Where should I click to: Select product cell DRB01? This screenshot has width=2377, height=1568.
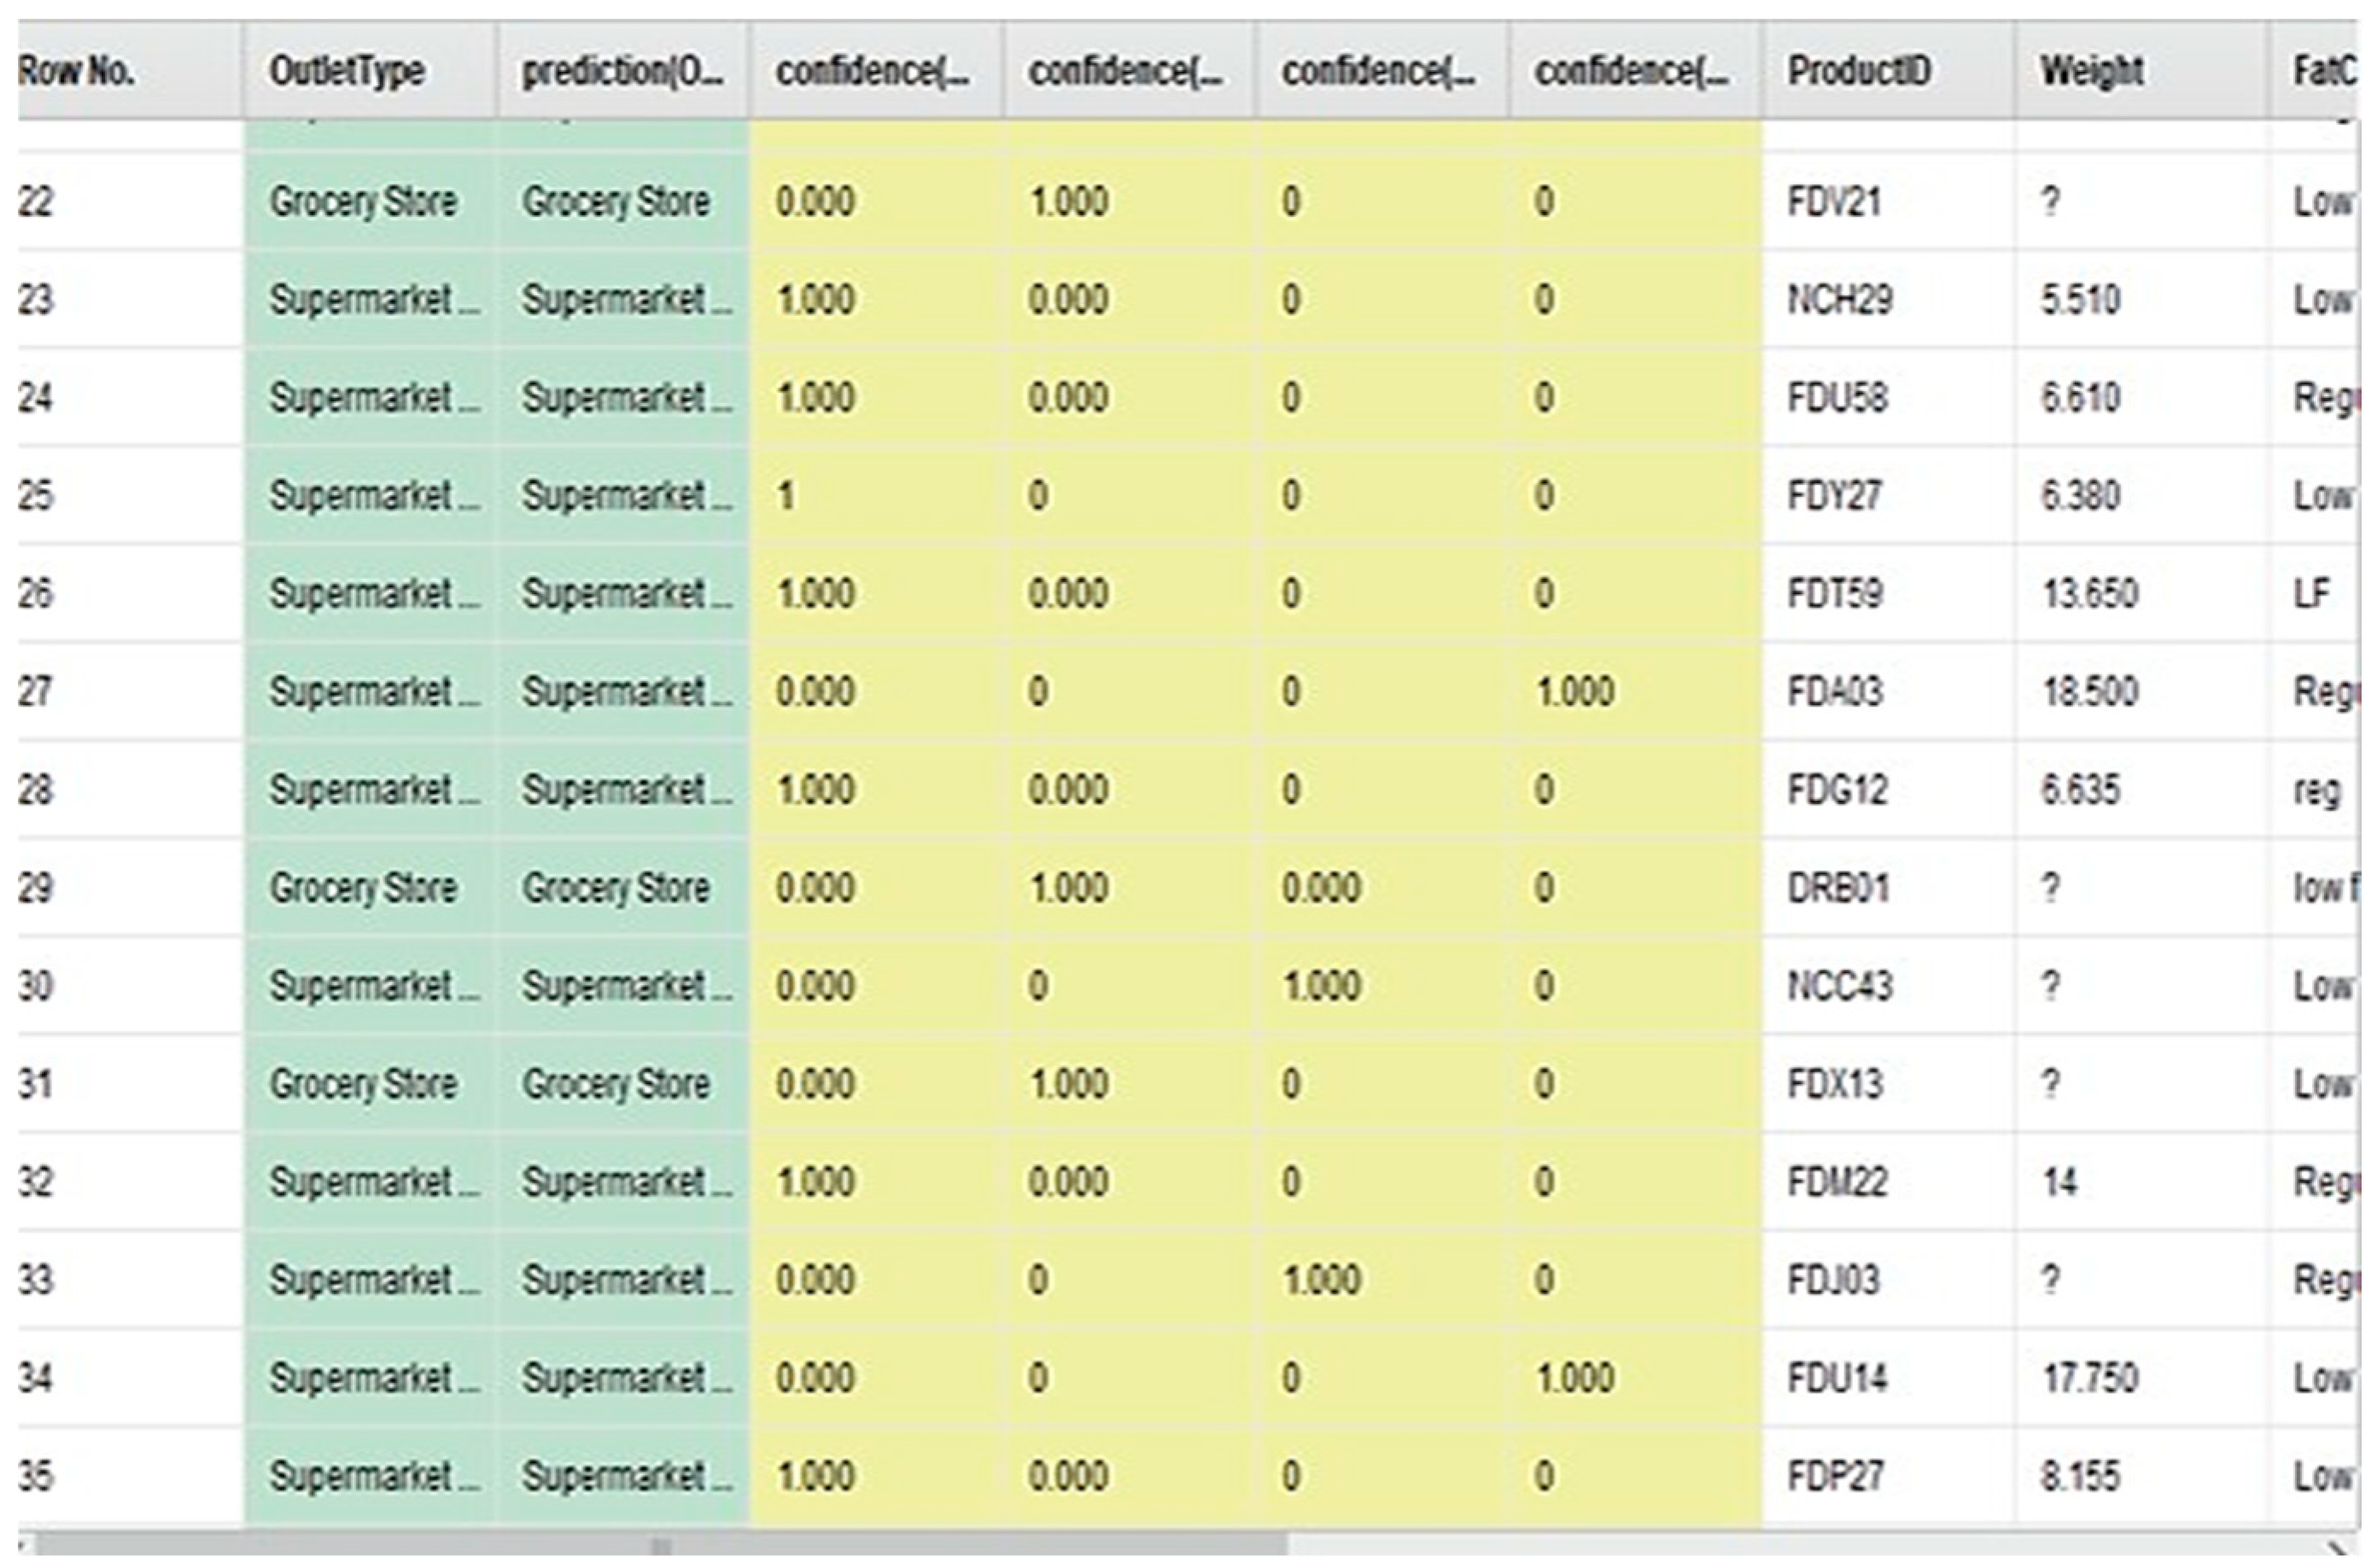tap(1838, 888)
